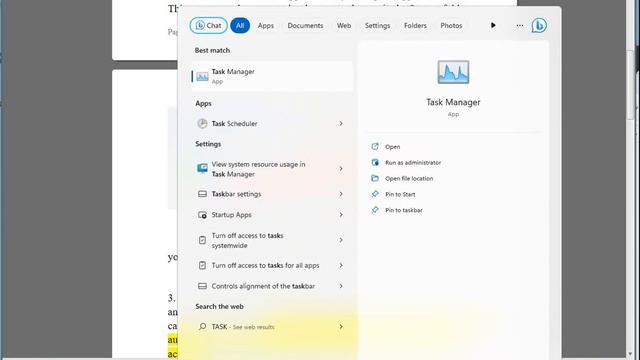
Task: Click the large Task Manager preview icon
Action: [453, 72]
